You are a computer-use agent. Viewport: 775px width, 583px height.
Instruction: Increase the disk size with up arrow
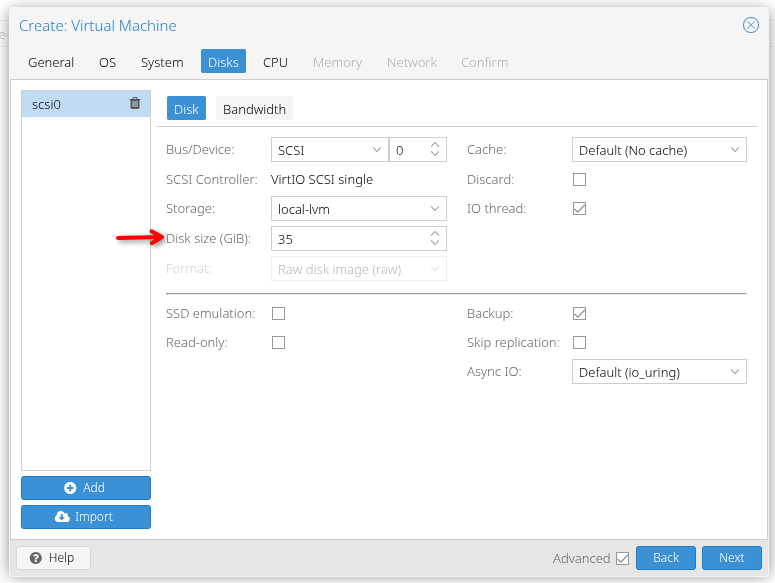click(x=435, y=234)
